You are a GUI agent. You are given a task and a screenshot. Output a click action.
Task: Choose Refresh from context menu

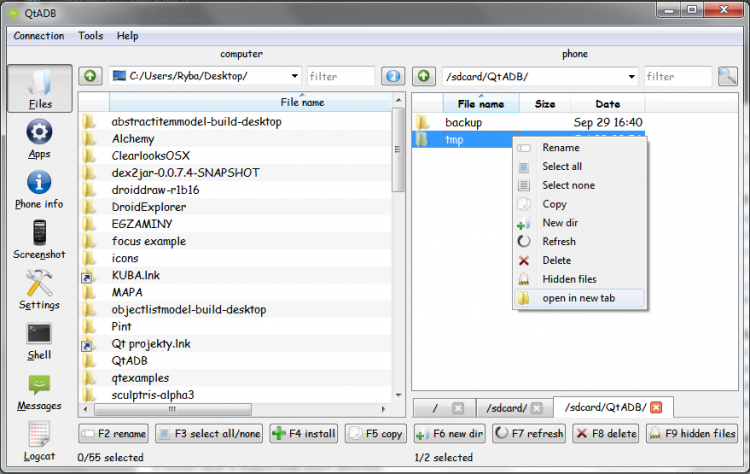pyautogui.click(x=579, y=242)
